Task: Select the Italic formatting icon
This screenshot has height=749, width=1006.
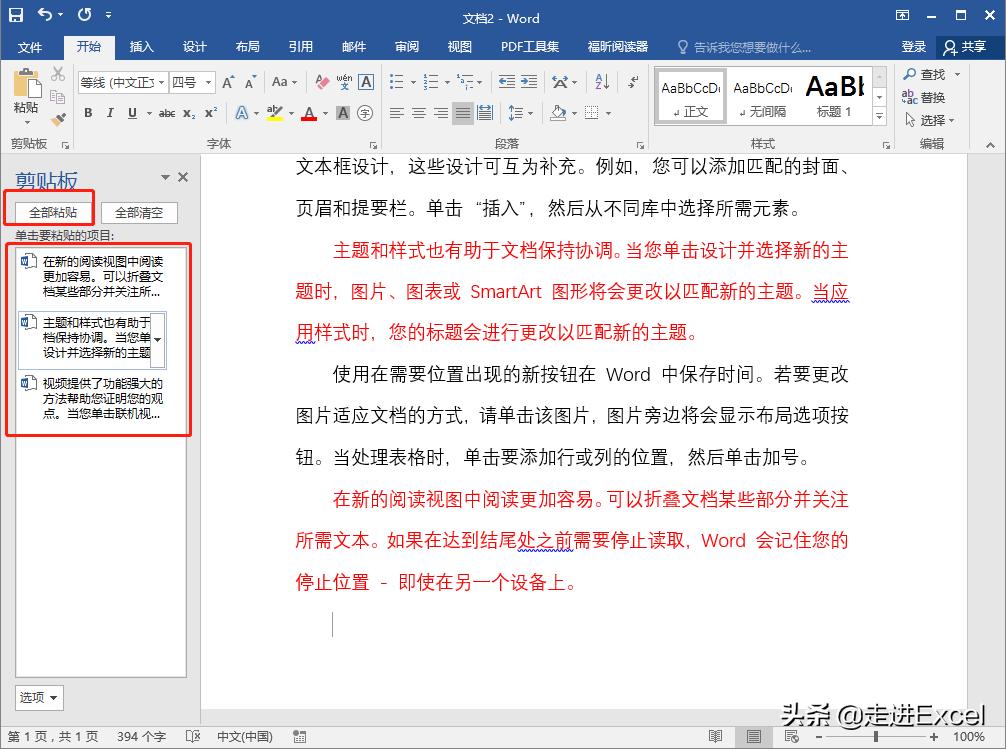Action: point(111,112)
